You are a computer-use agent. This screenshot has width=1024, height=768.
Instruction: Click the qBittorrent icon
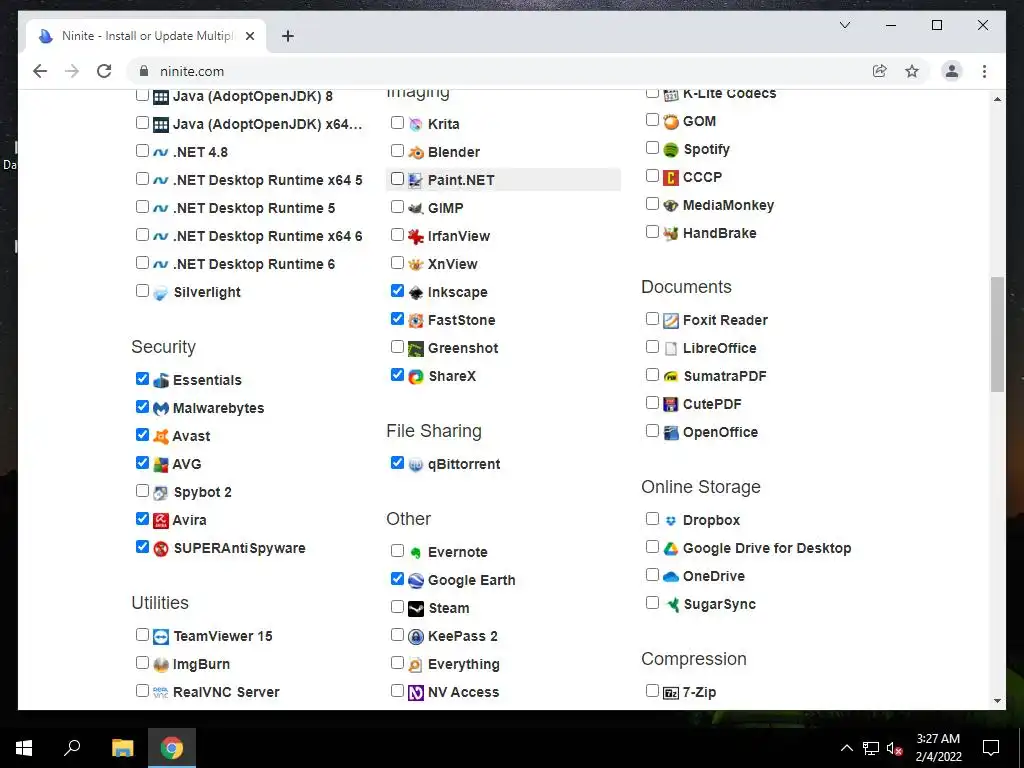coord(416,465)
